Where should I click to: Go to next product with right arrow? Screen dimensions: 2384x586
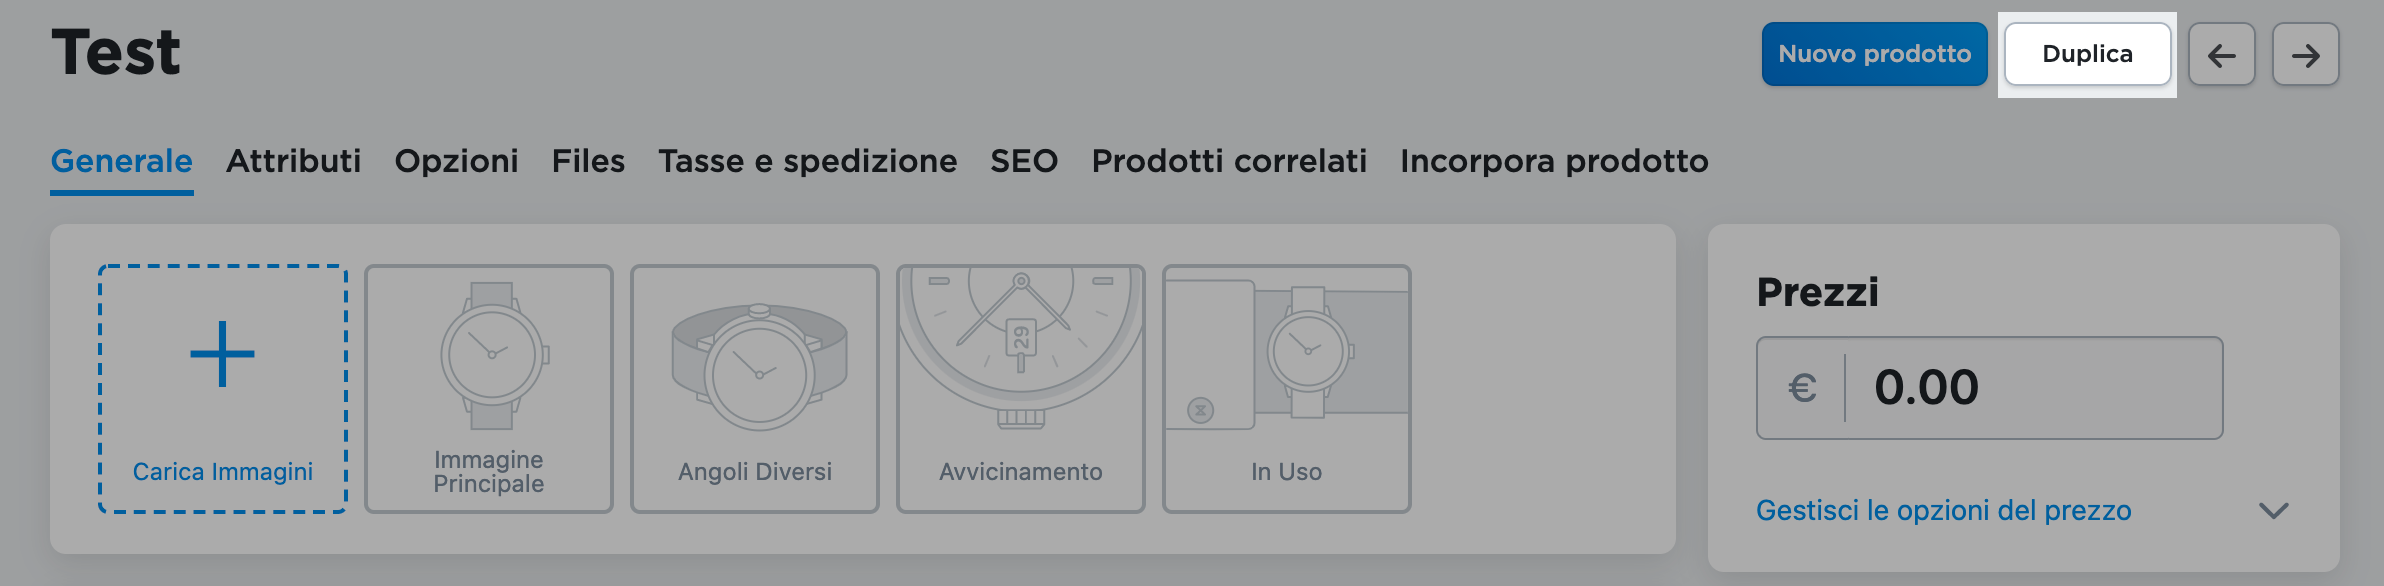(2305, 55)
